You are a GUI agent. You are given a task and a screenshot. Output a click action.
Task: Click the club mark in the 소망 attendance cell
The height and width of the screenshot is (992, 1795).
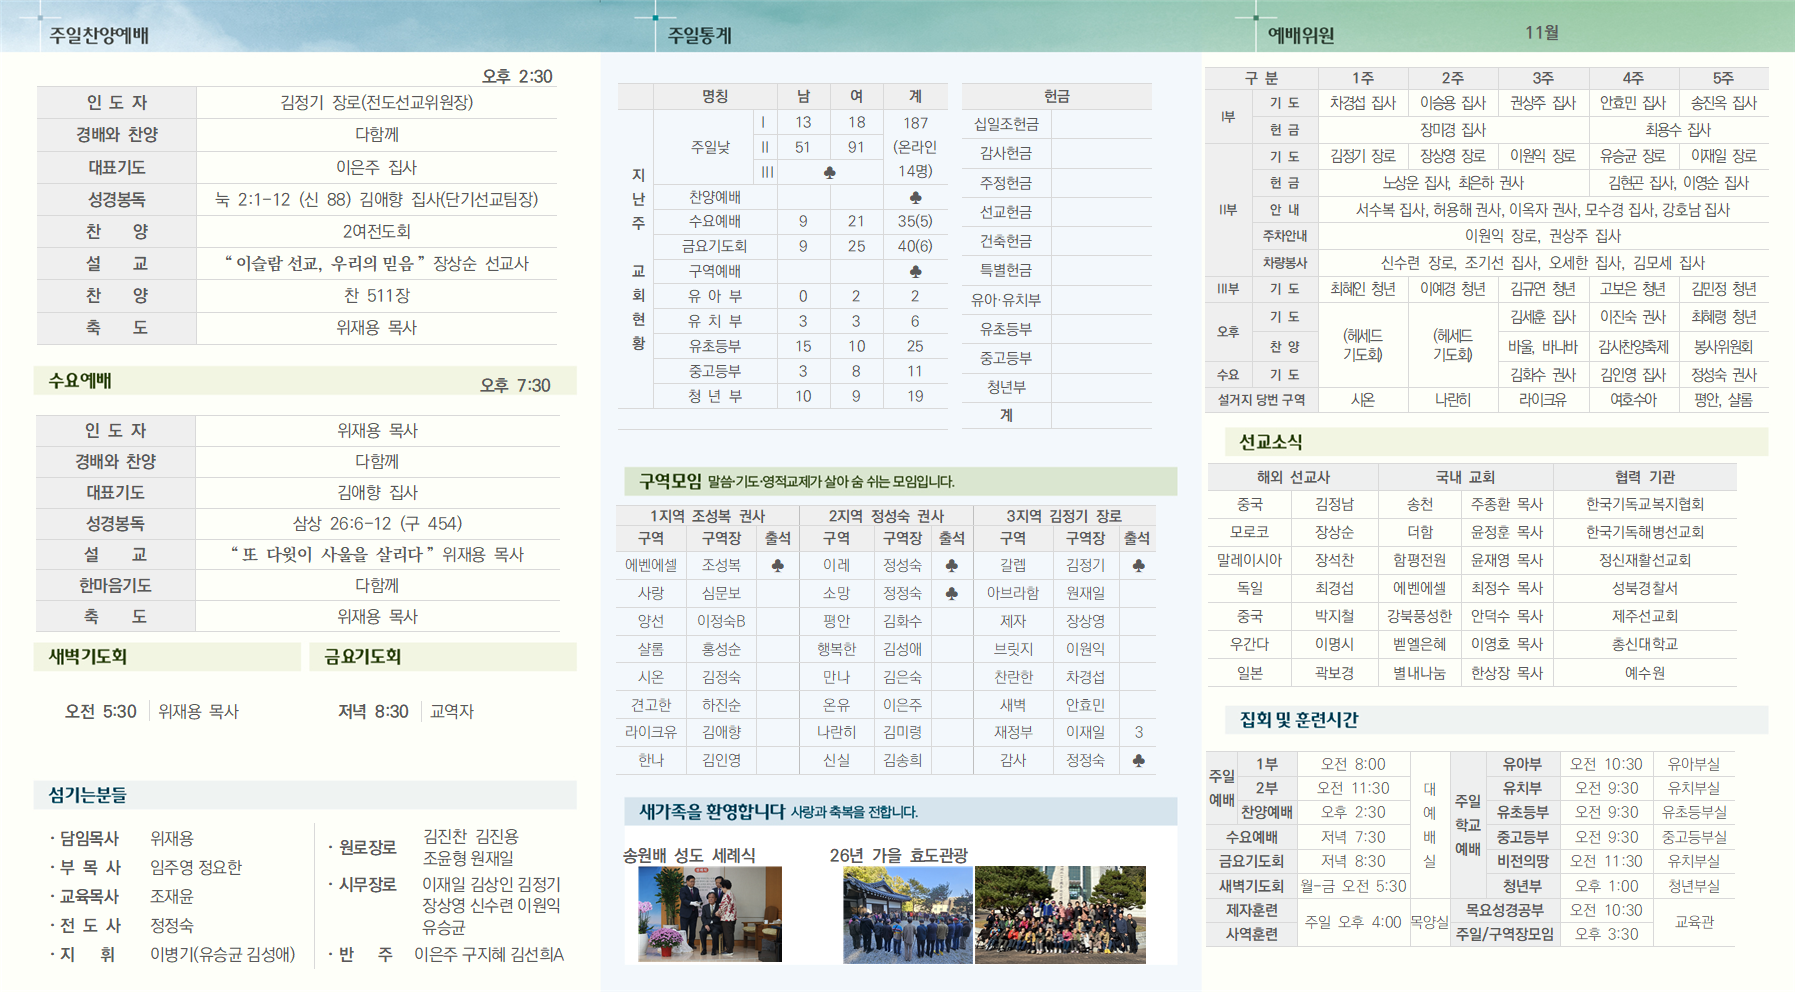(x=951, y=594)
